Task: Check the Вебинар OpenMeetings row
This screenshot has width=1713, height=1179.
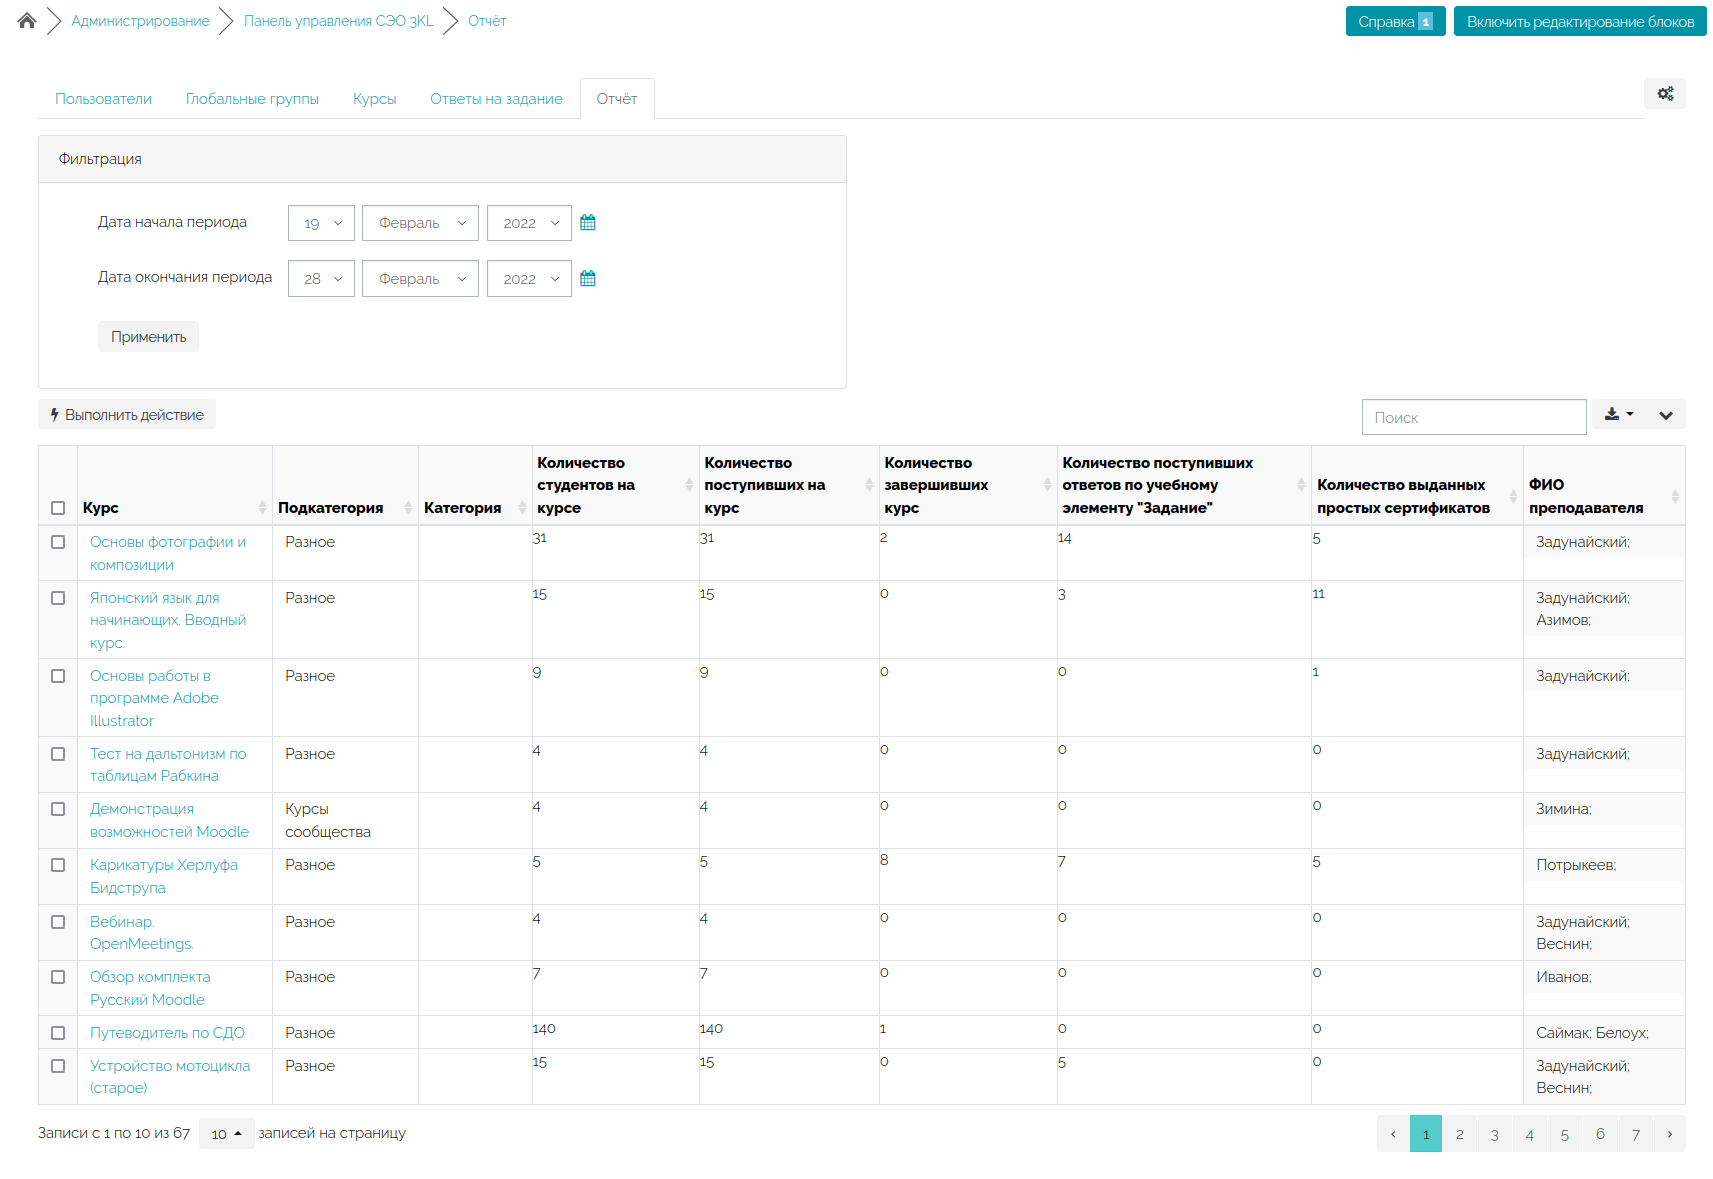Action: click(58, 922)
